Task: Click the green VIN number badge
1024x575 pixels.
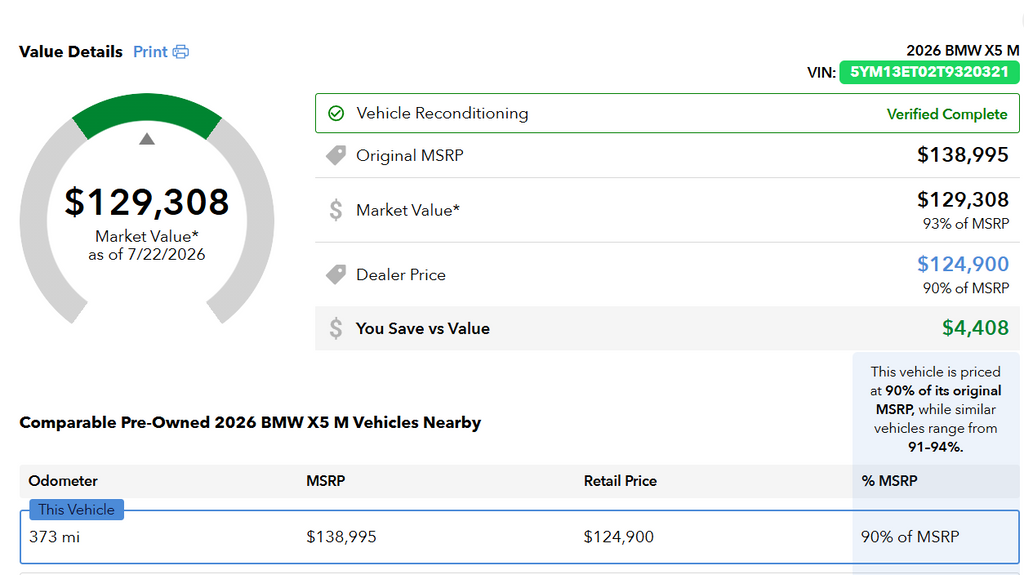Action: pos(929,72)
